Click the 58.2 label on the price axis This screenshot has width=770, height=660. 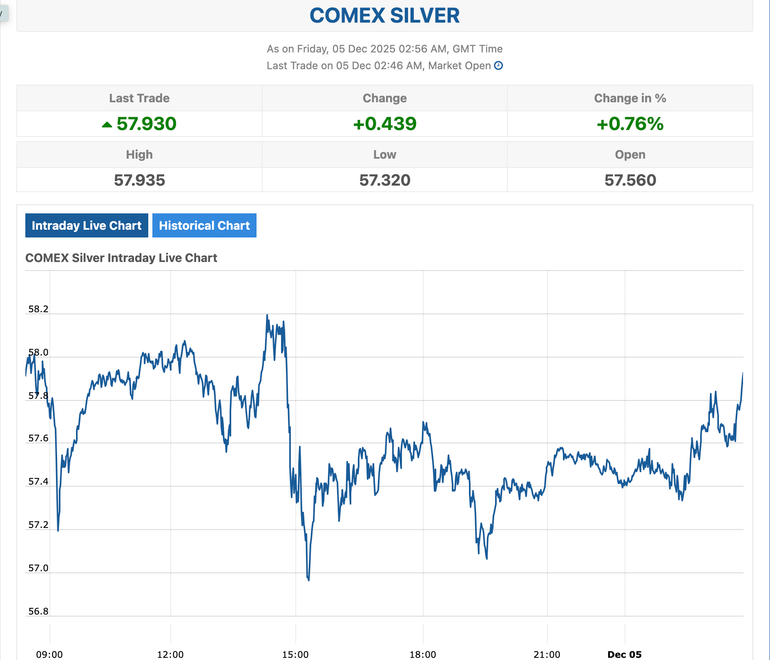[38, 310]
